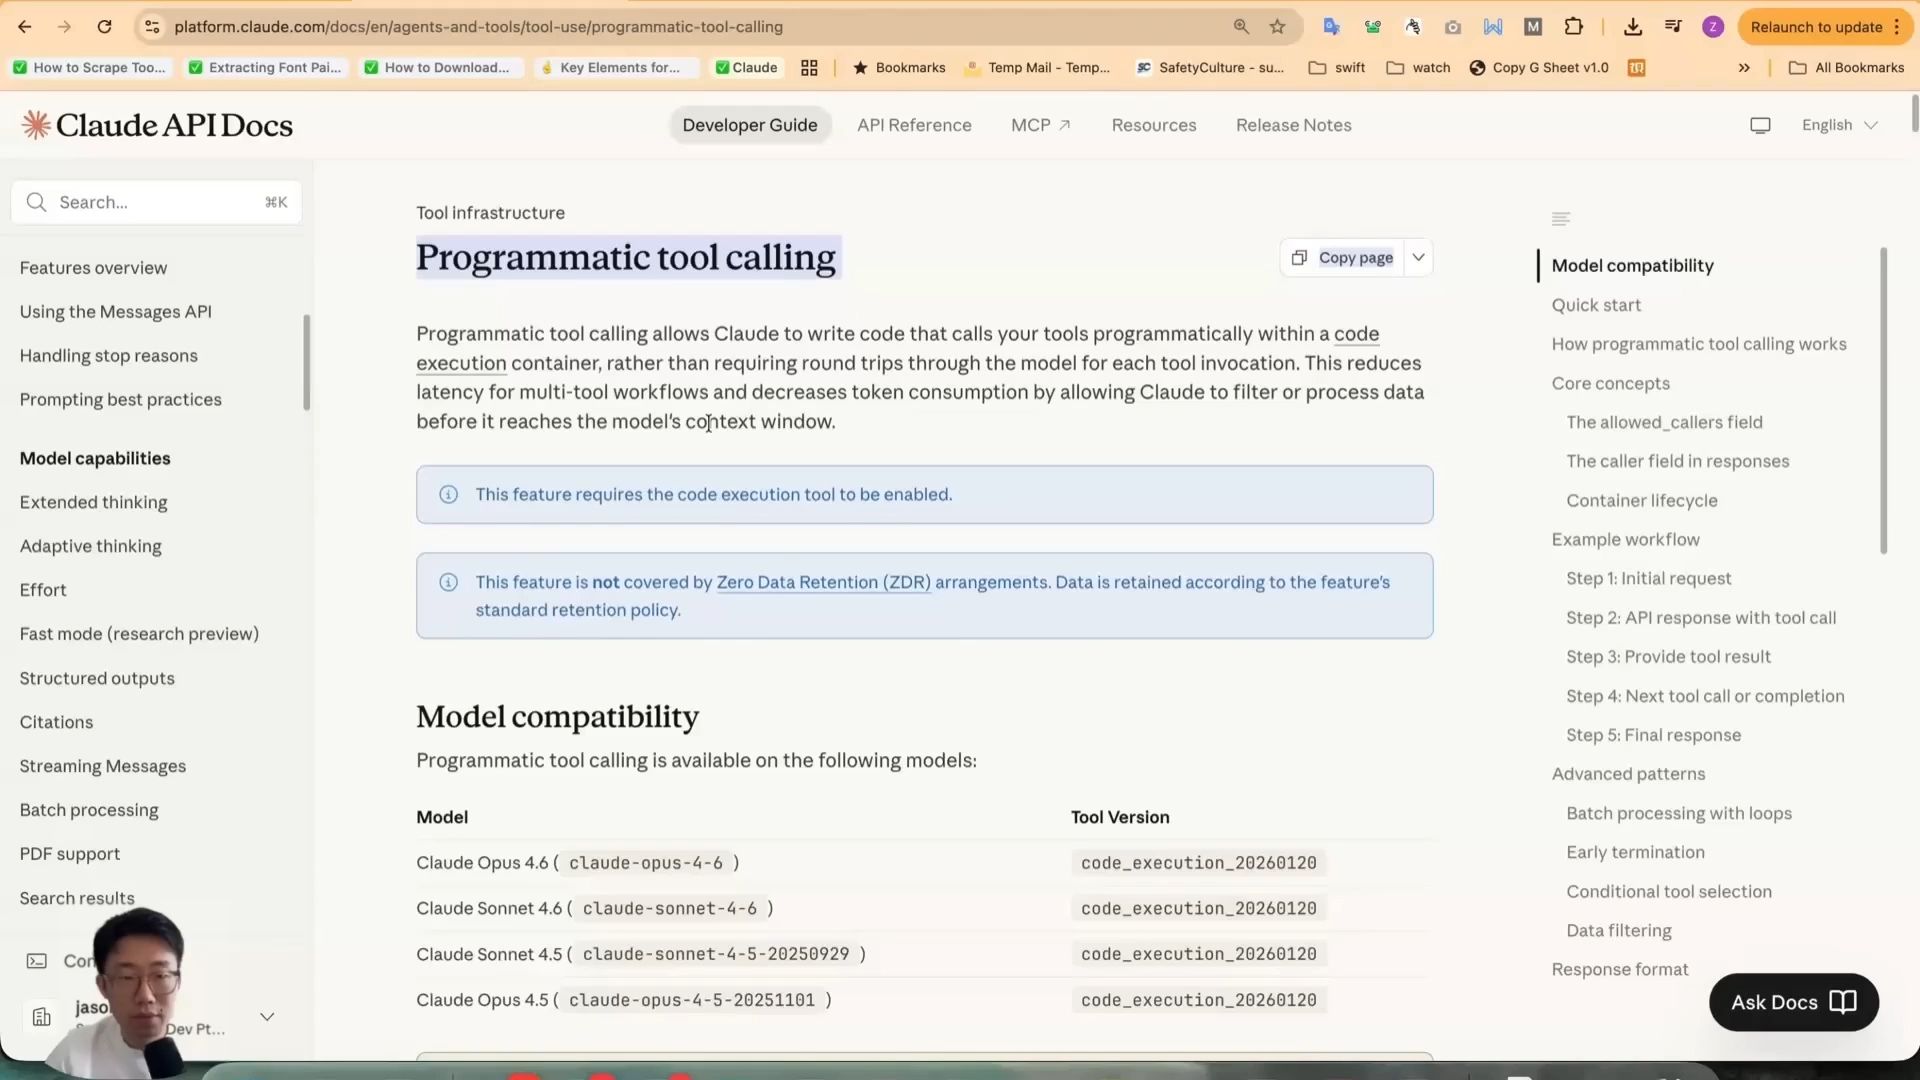Viewport: 1920px width, 1080px height.
Task: Expand the Copy page options chevron
Action: (1418, 258)
